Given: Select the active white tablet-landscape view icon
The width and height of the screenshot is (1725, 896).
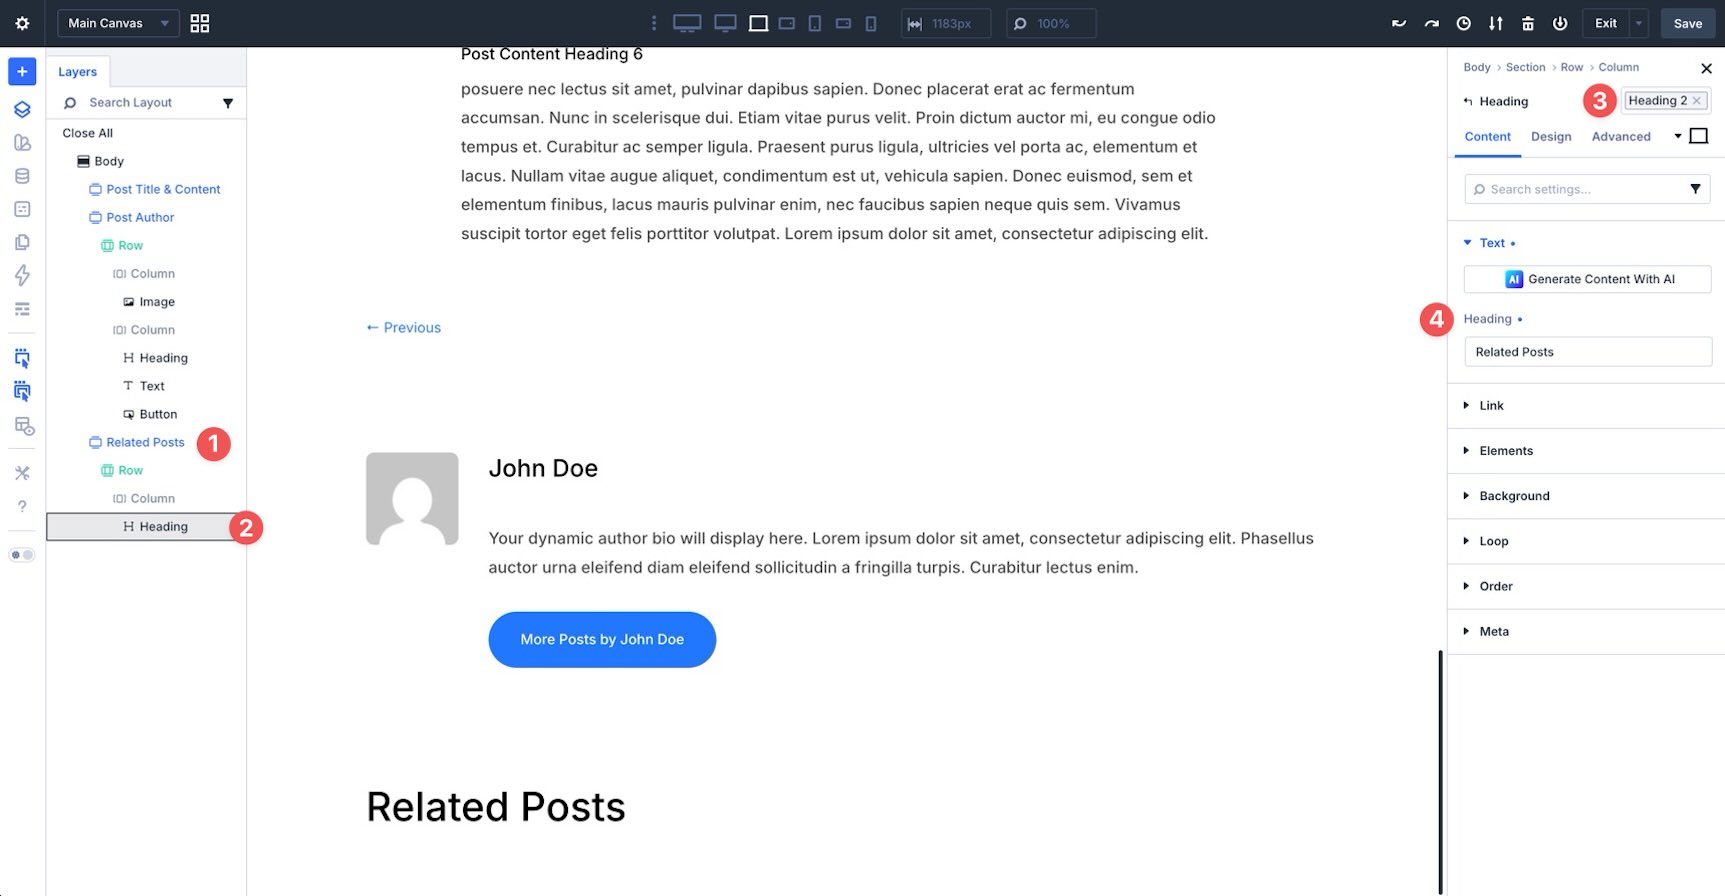Looking at the screenshot, I should point(759,23).
